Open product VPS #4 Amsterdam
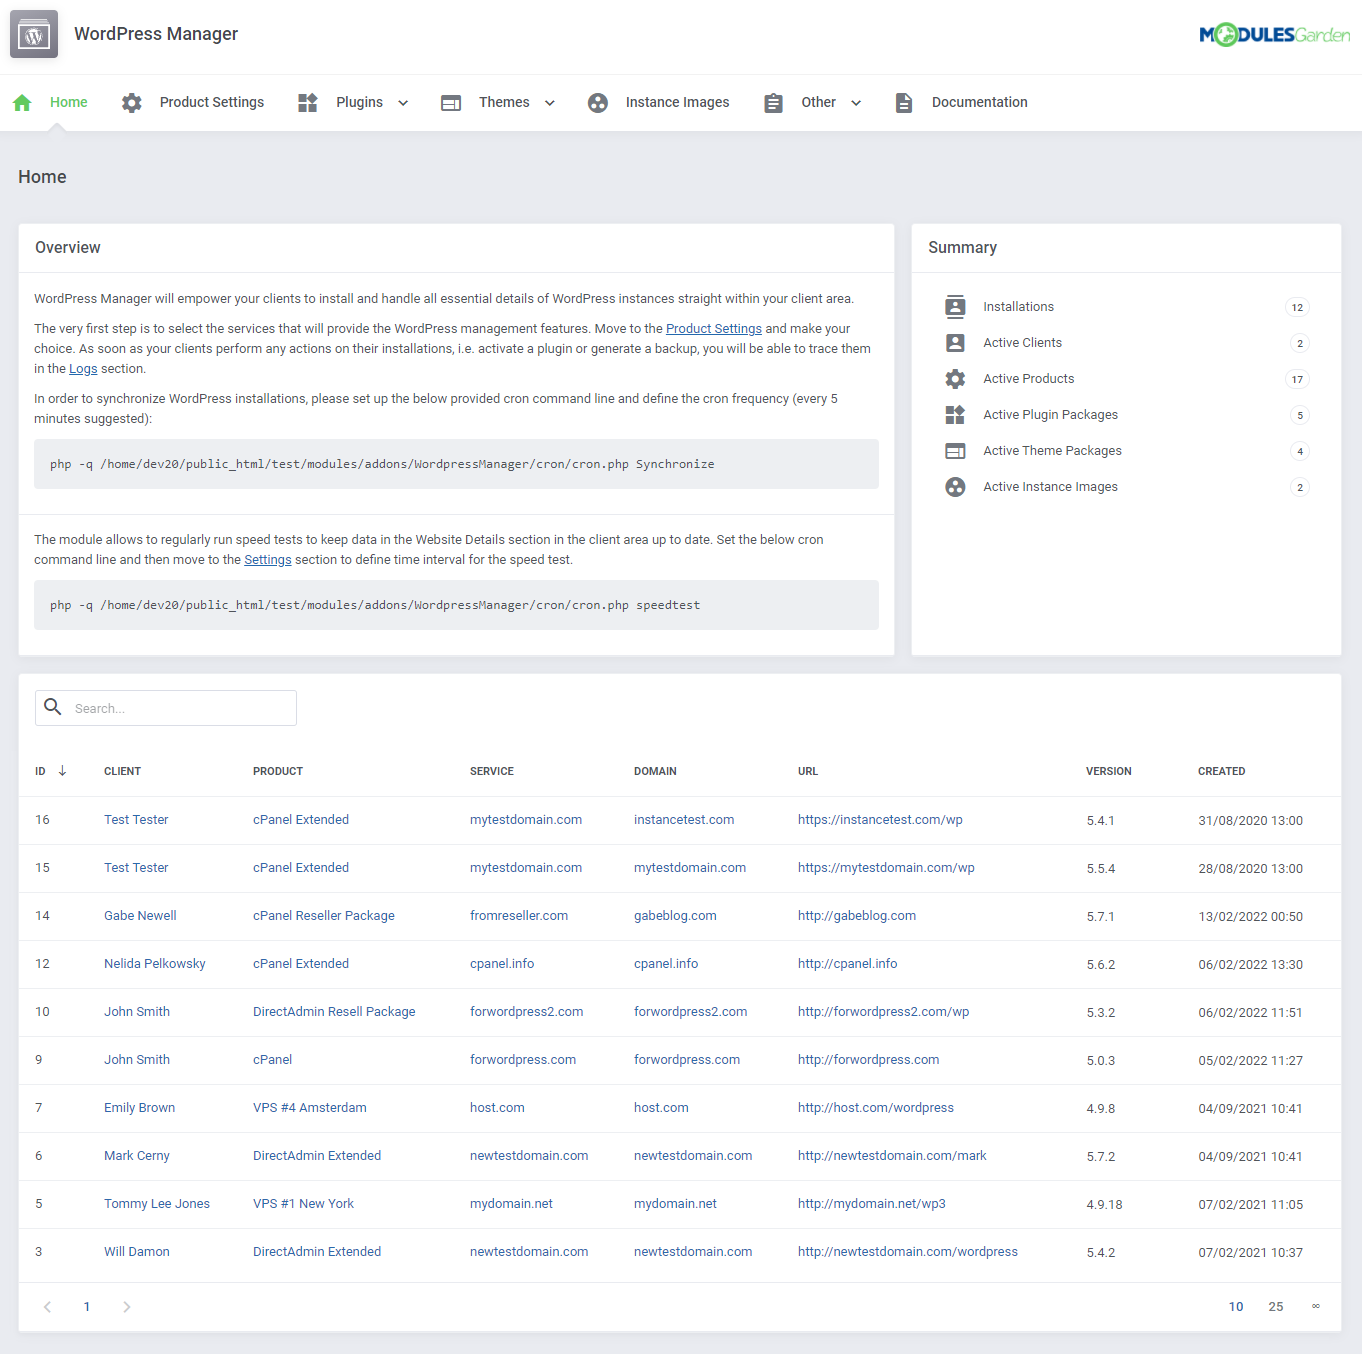This screenshot has height=1354, width=1362. [310, 1108]
